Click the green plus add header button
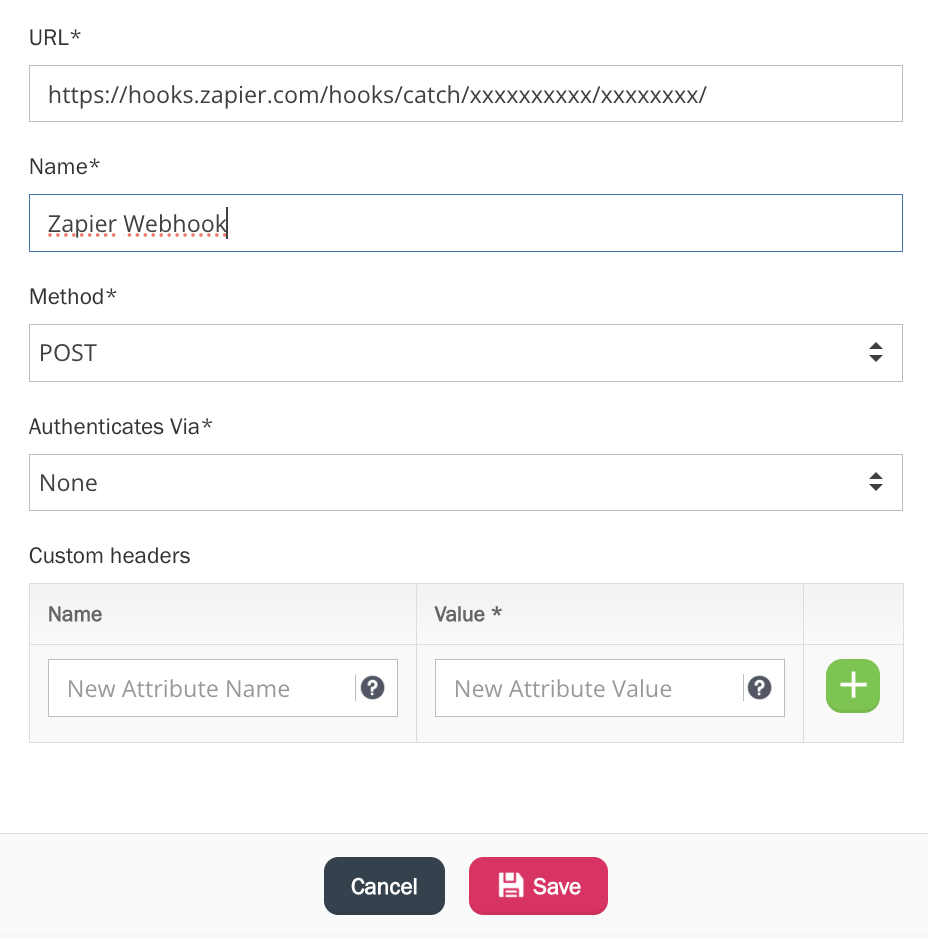 [x=852, y=686]
